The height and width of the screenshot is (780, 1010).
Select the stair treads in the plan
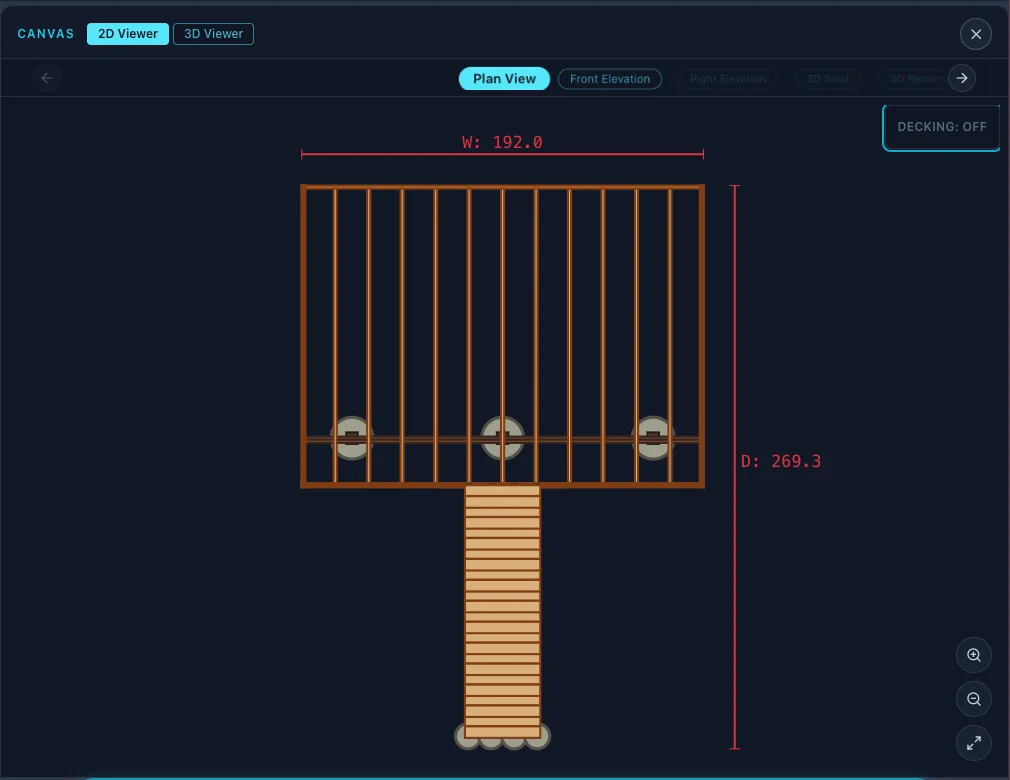[502, 612]
